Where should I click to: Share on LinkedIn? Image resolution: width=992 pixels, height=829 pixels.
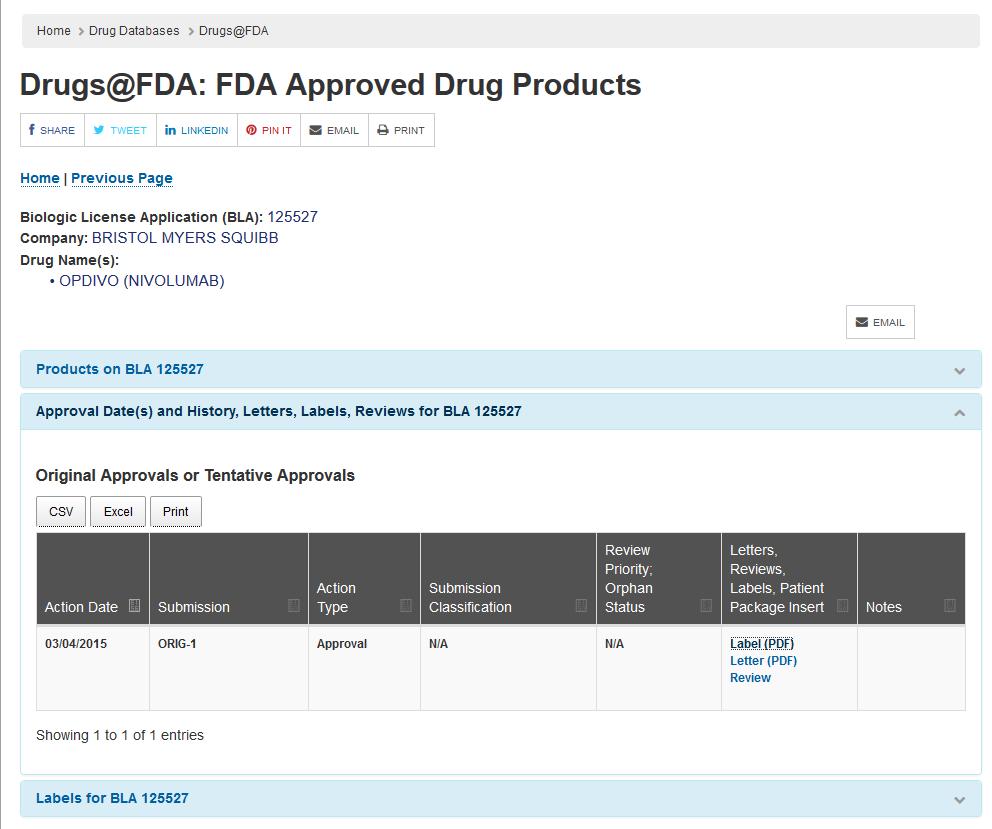click(x=197, y=130)
